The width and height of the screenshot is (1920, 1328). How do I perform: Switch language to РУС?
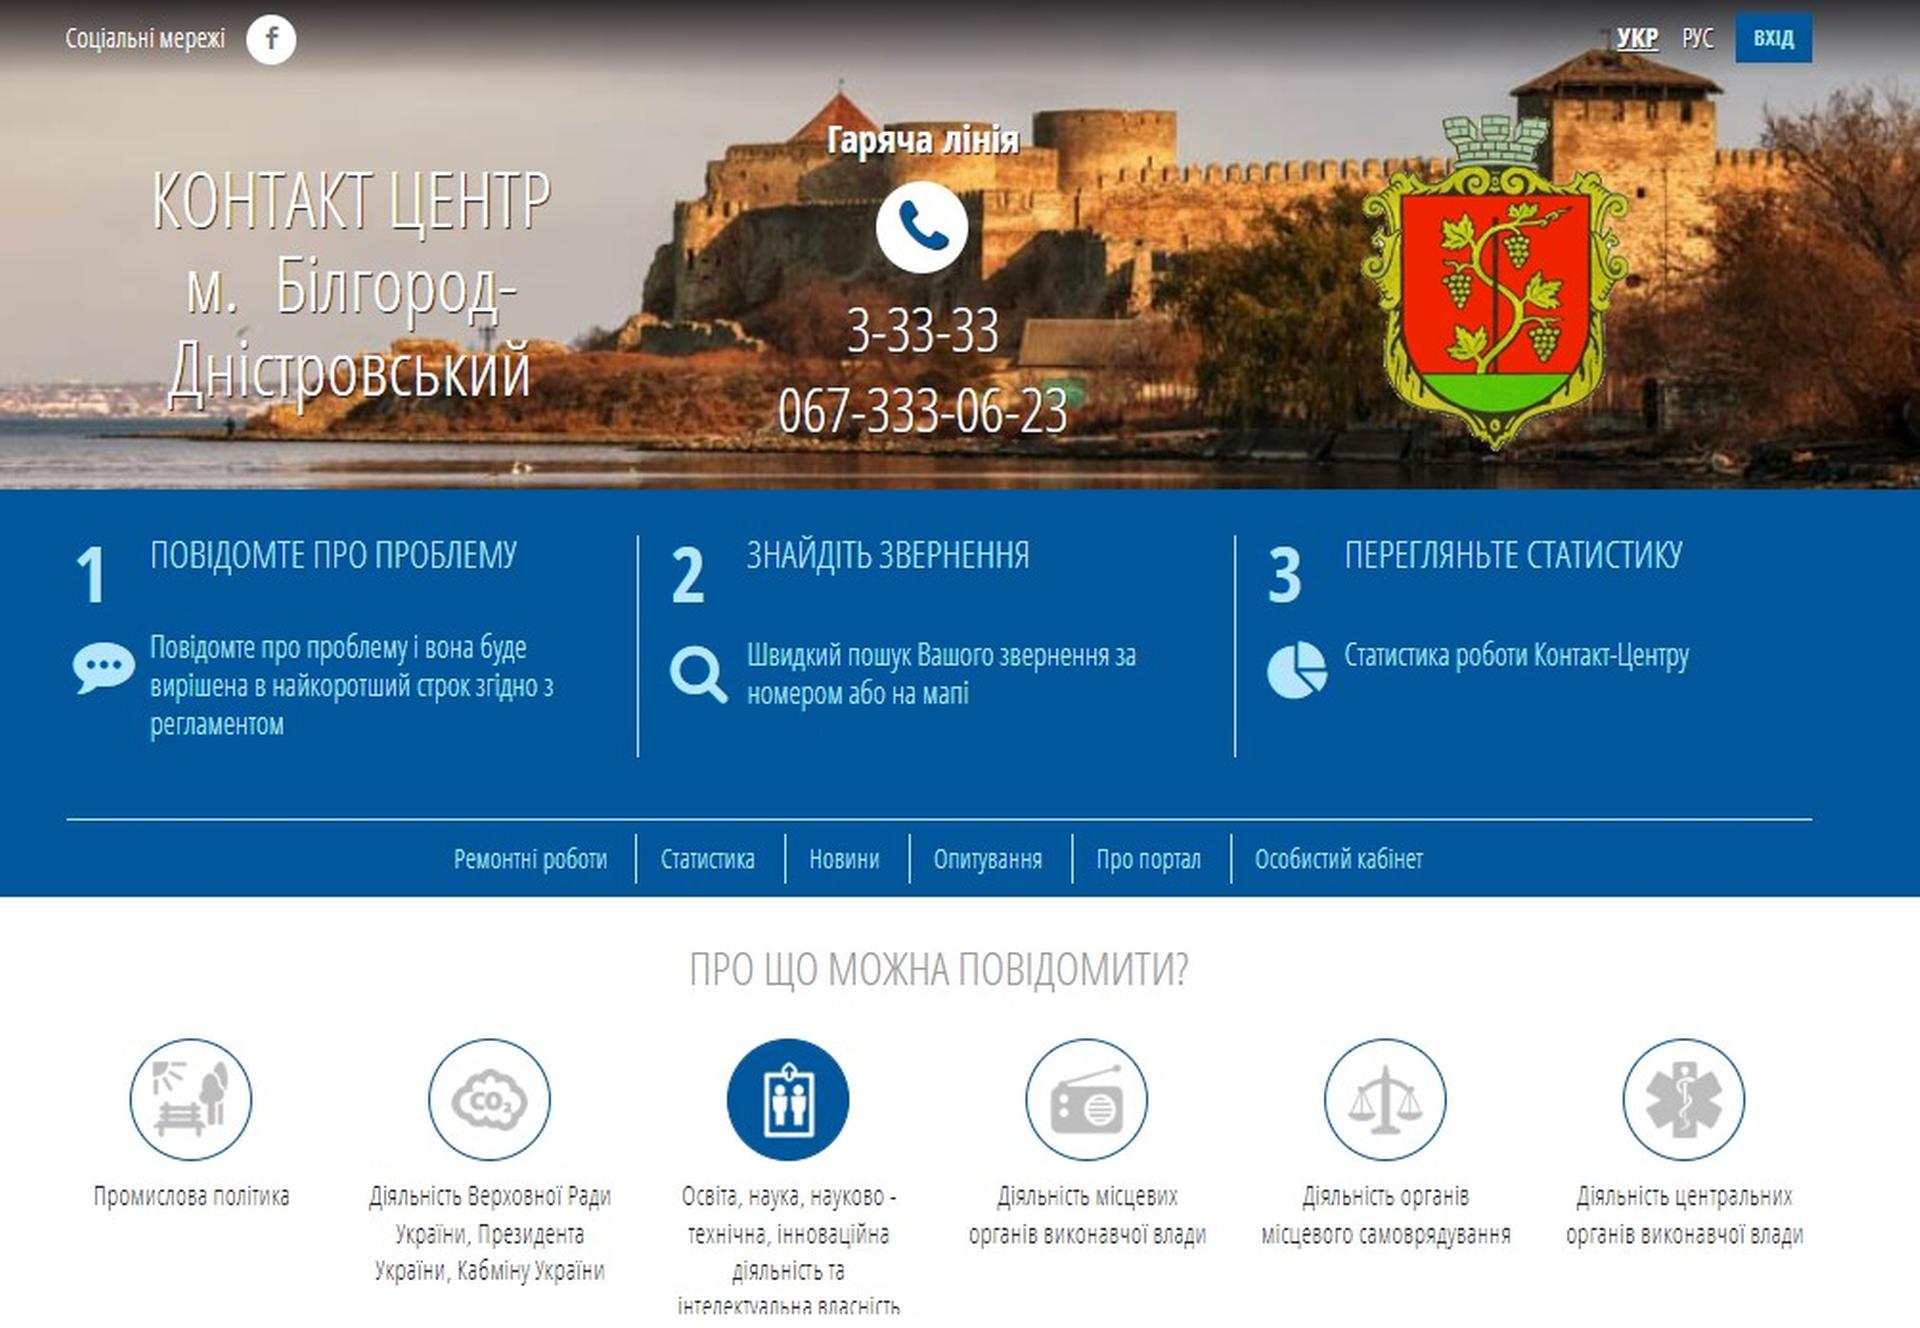(x=1697, y=38)
